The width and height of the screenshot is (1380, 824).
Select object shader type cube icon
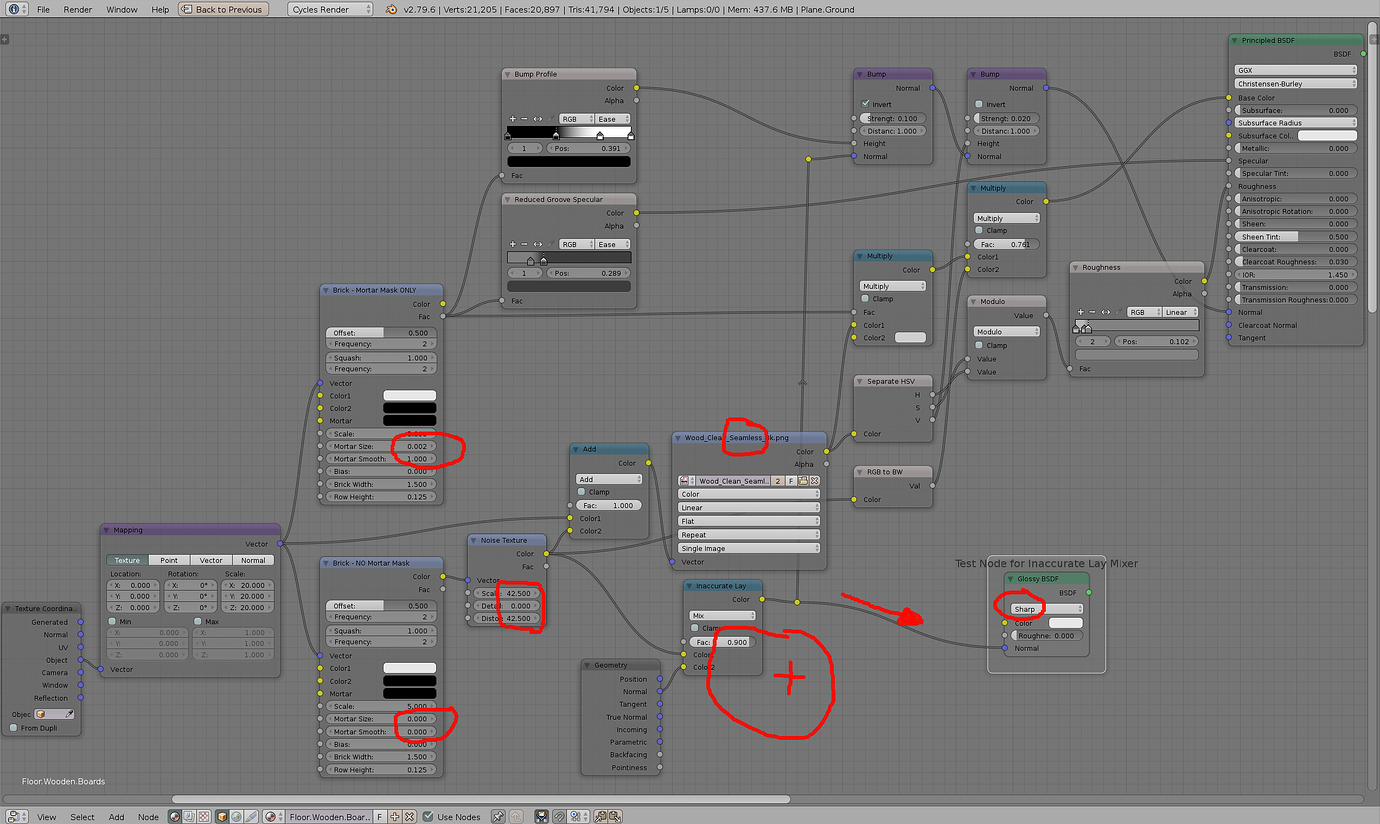(222, 816)
